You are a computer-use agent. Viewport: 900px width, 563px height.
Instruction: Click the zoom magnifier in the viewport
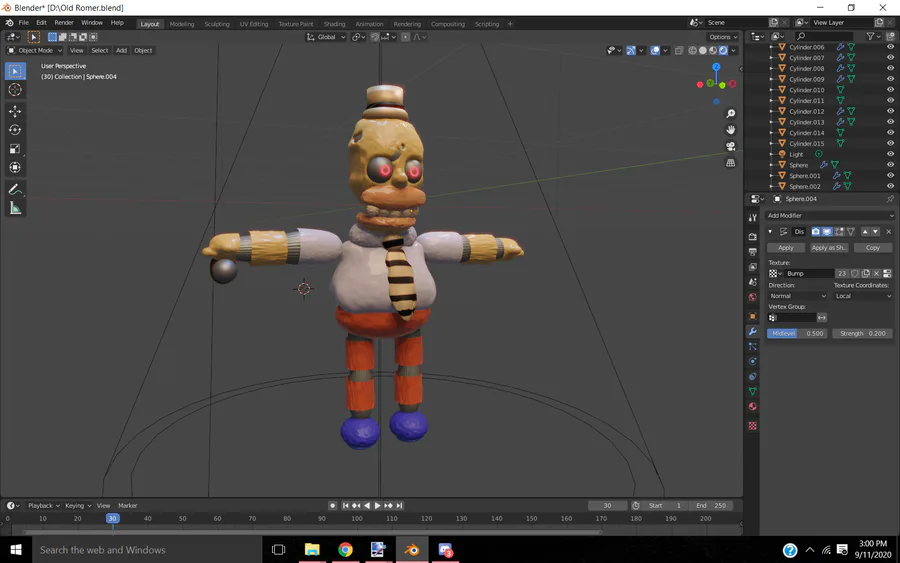point(731,114)
